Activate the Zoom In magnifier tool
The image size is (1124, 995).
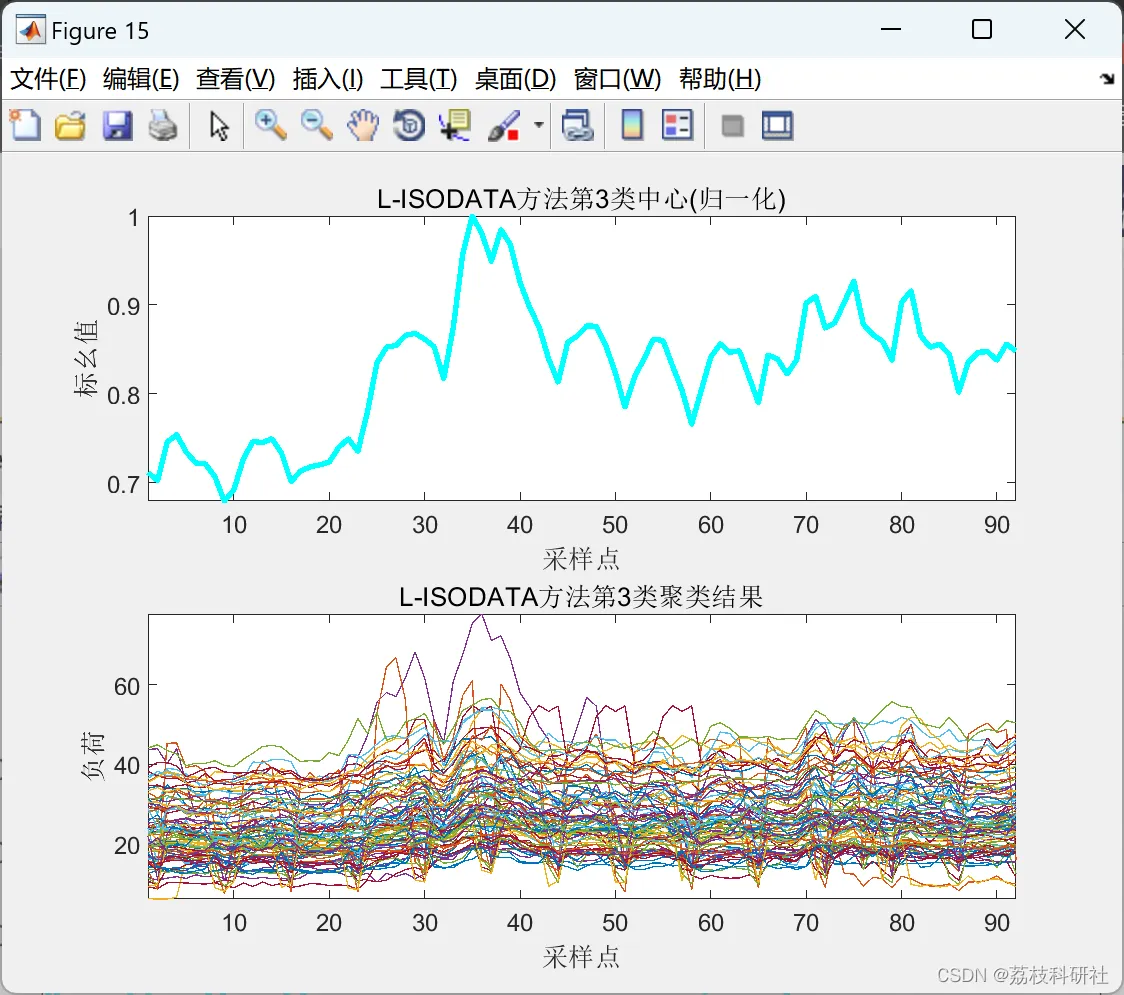pyautogui.click(x=270, y=125)
